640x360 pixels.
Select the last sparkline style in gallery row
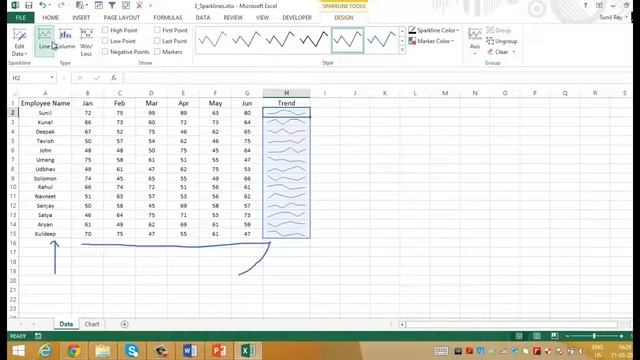(x=381, y=40)
